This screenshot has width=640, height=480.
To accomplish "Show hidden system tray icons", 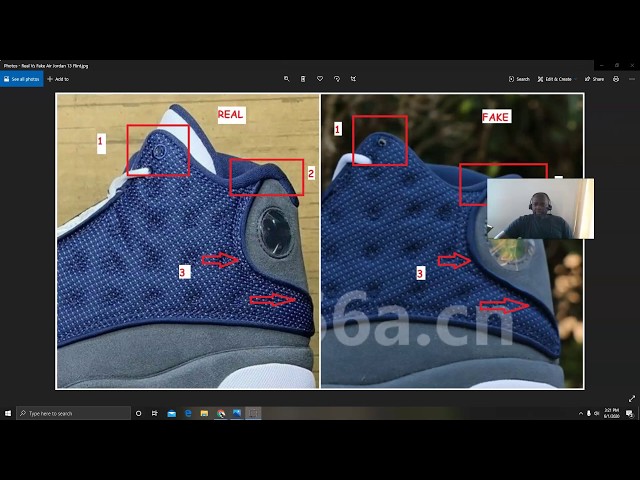I will 581,413.
